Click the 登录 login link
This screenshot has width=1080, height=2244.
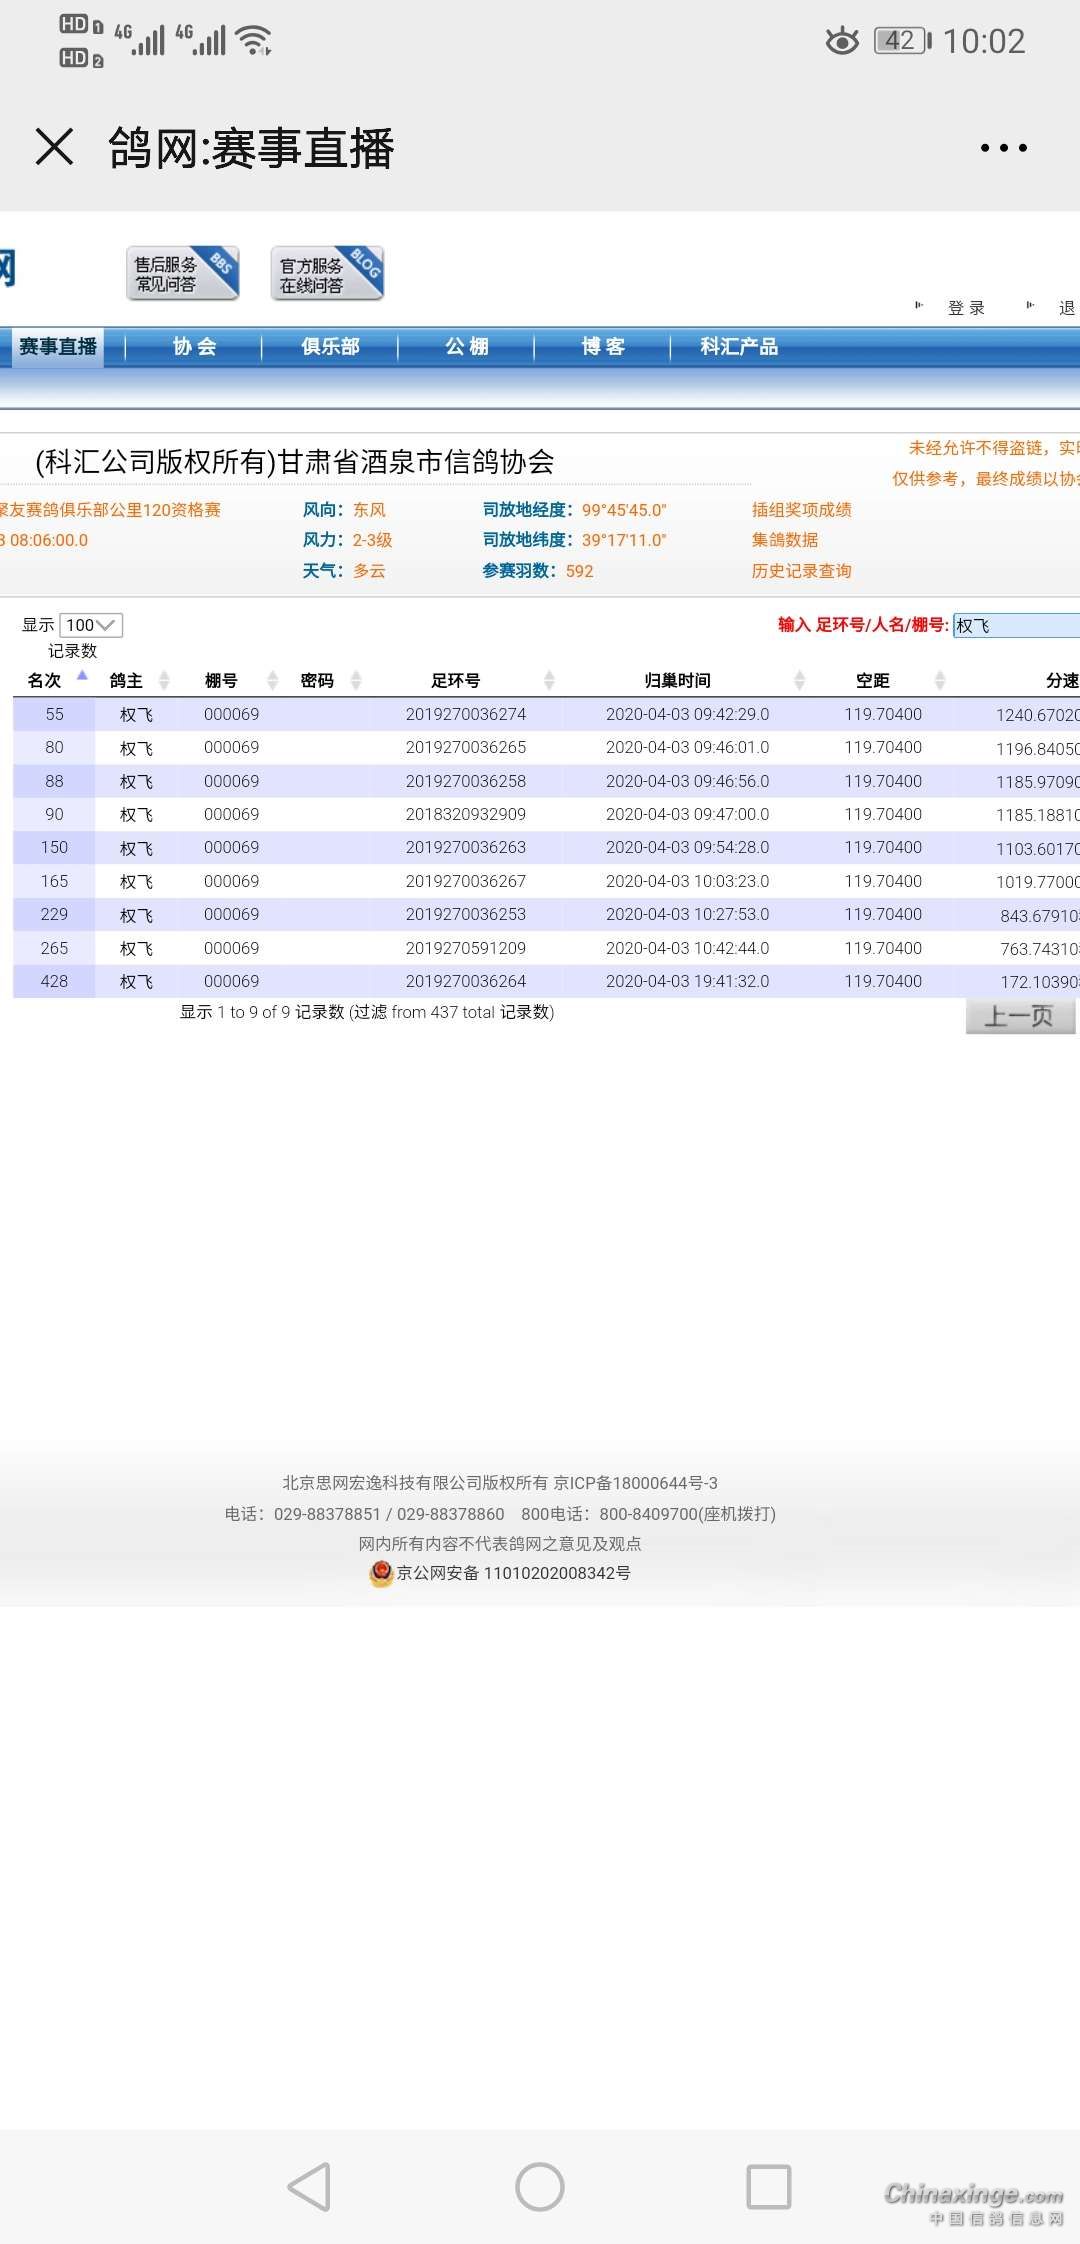(966, 308)
